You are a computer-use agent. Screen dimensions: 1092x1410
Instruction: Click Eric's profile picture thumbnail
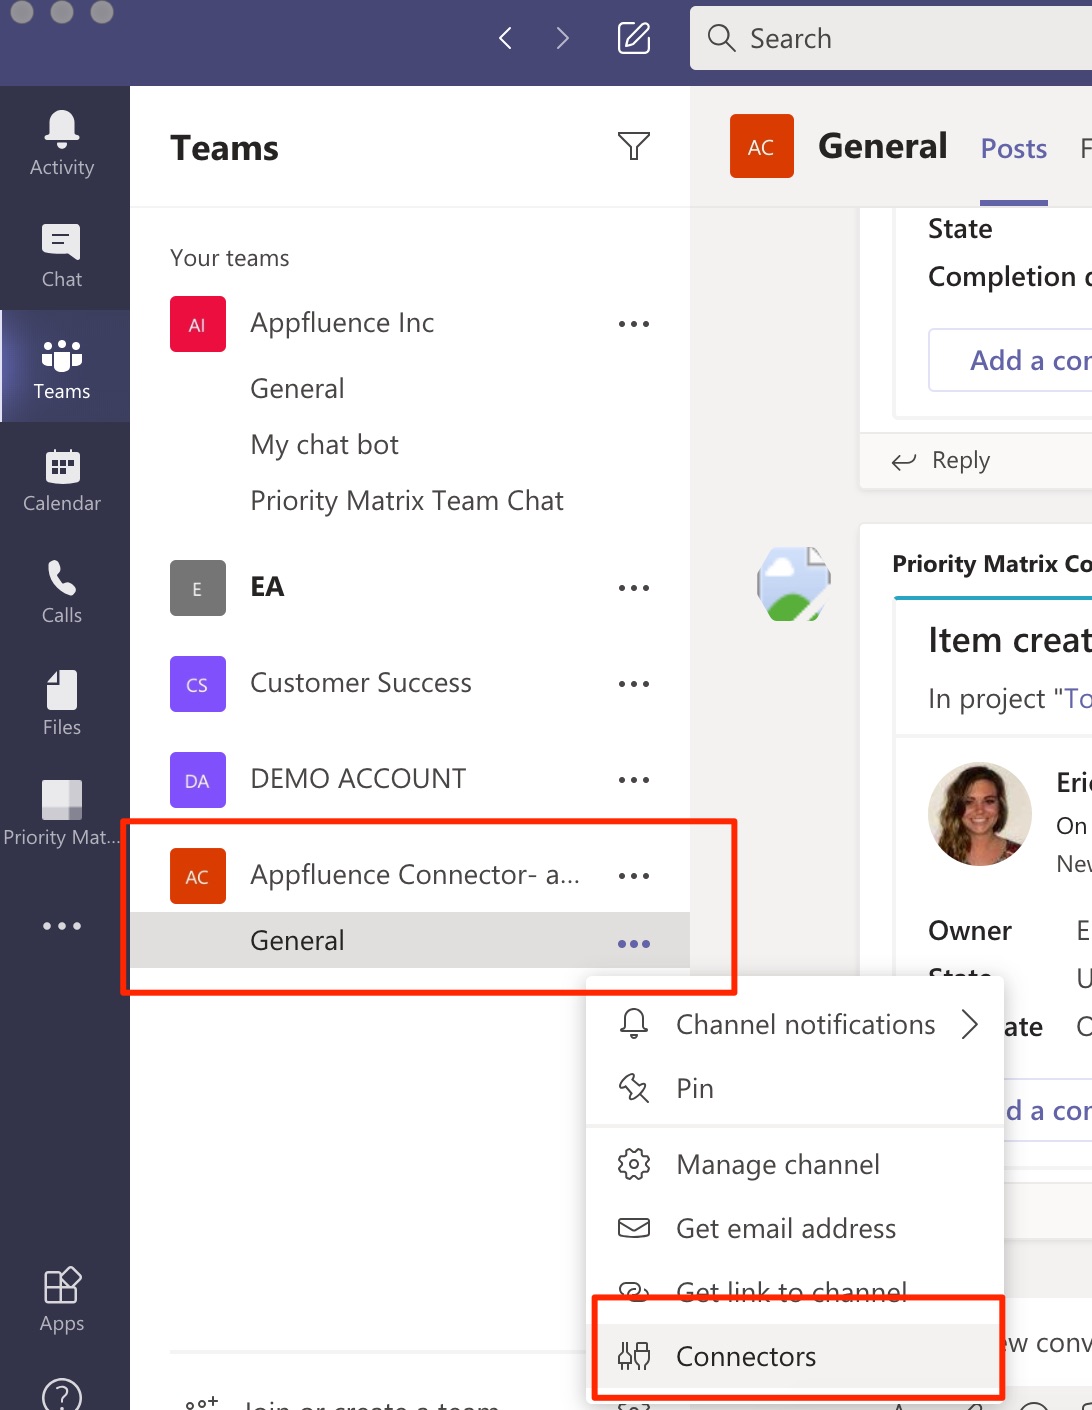[980, 814]
